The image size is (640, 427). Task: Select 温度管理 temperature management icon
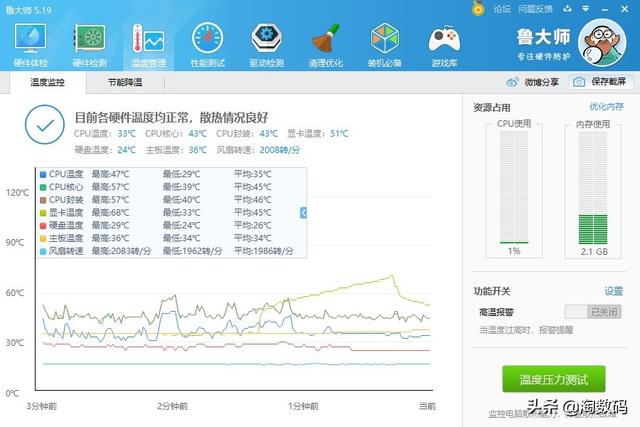point(149,44)
